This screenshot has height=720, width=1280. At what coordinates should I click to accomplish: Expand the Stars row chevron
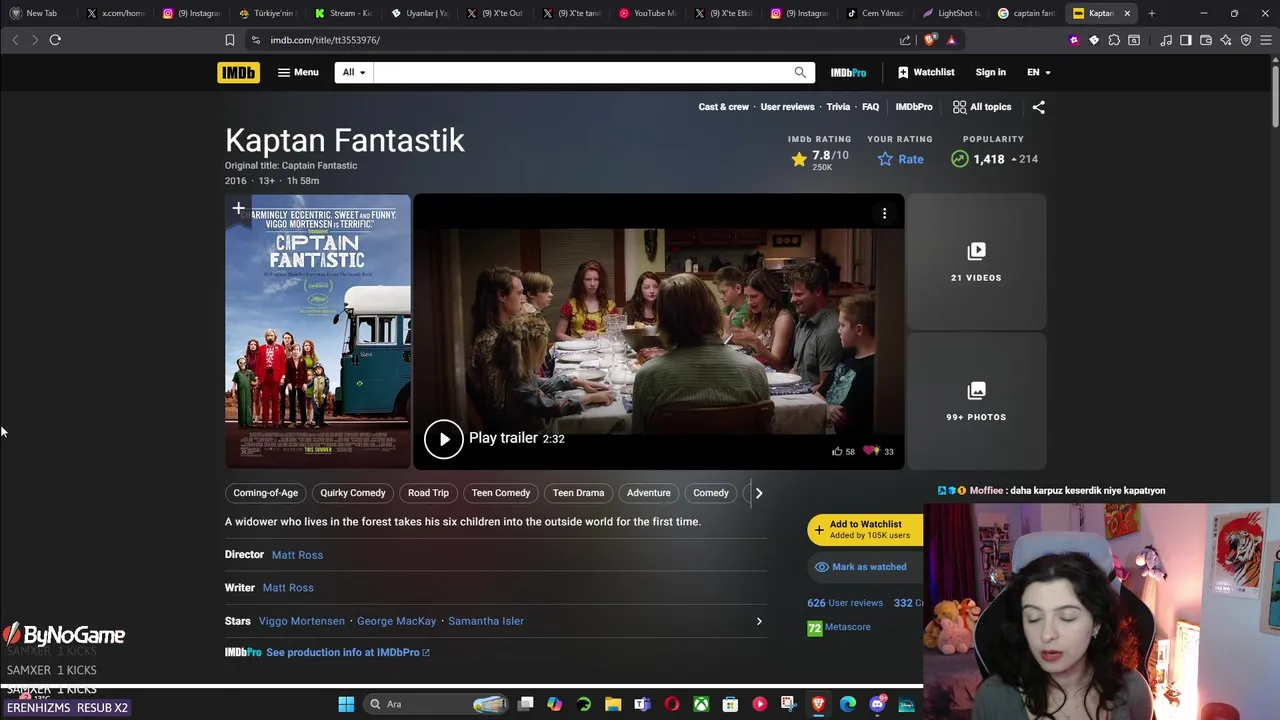click(x=759, y=621)
